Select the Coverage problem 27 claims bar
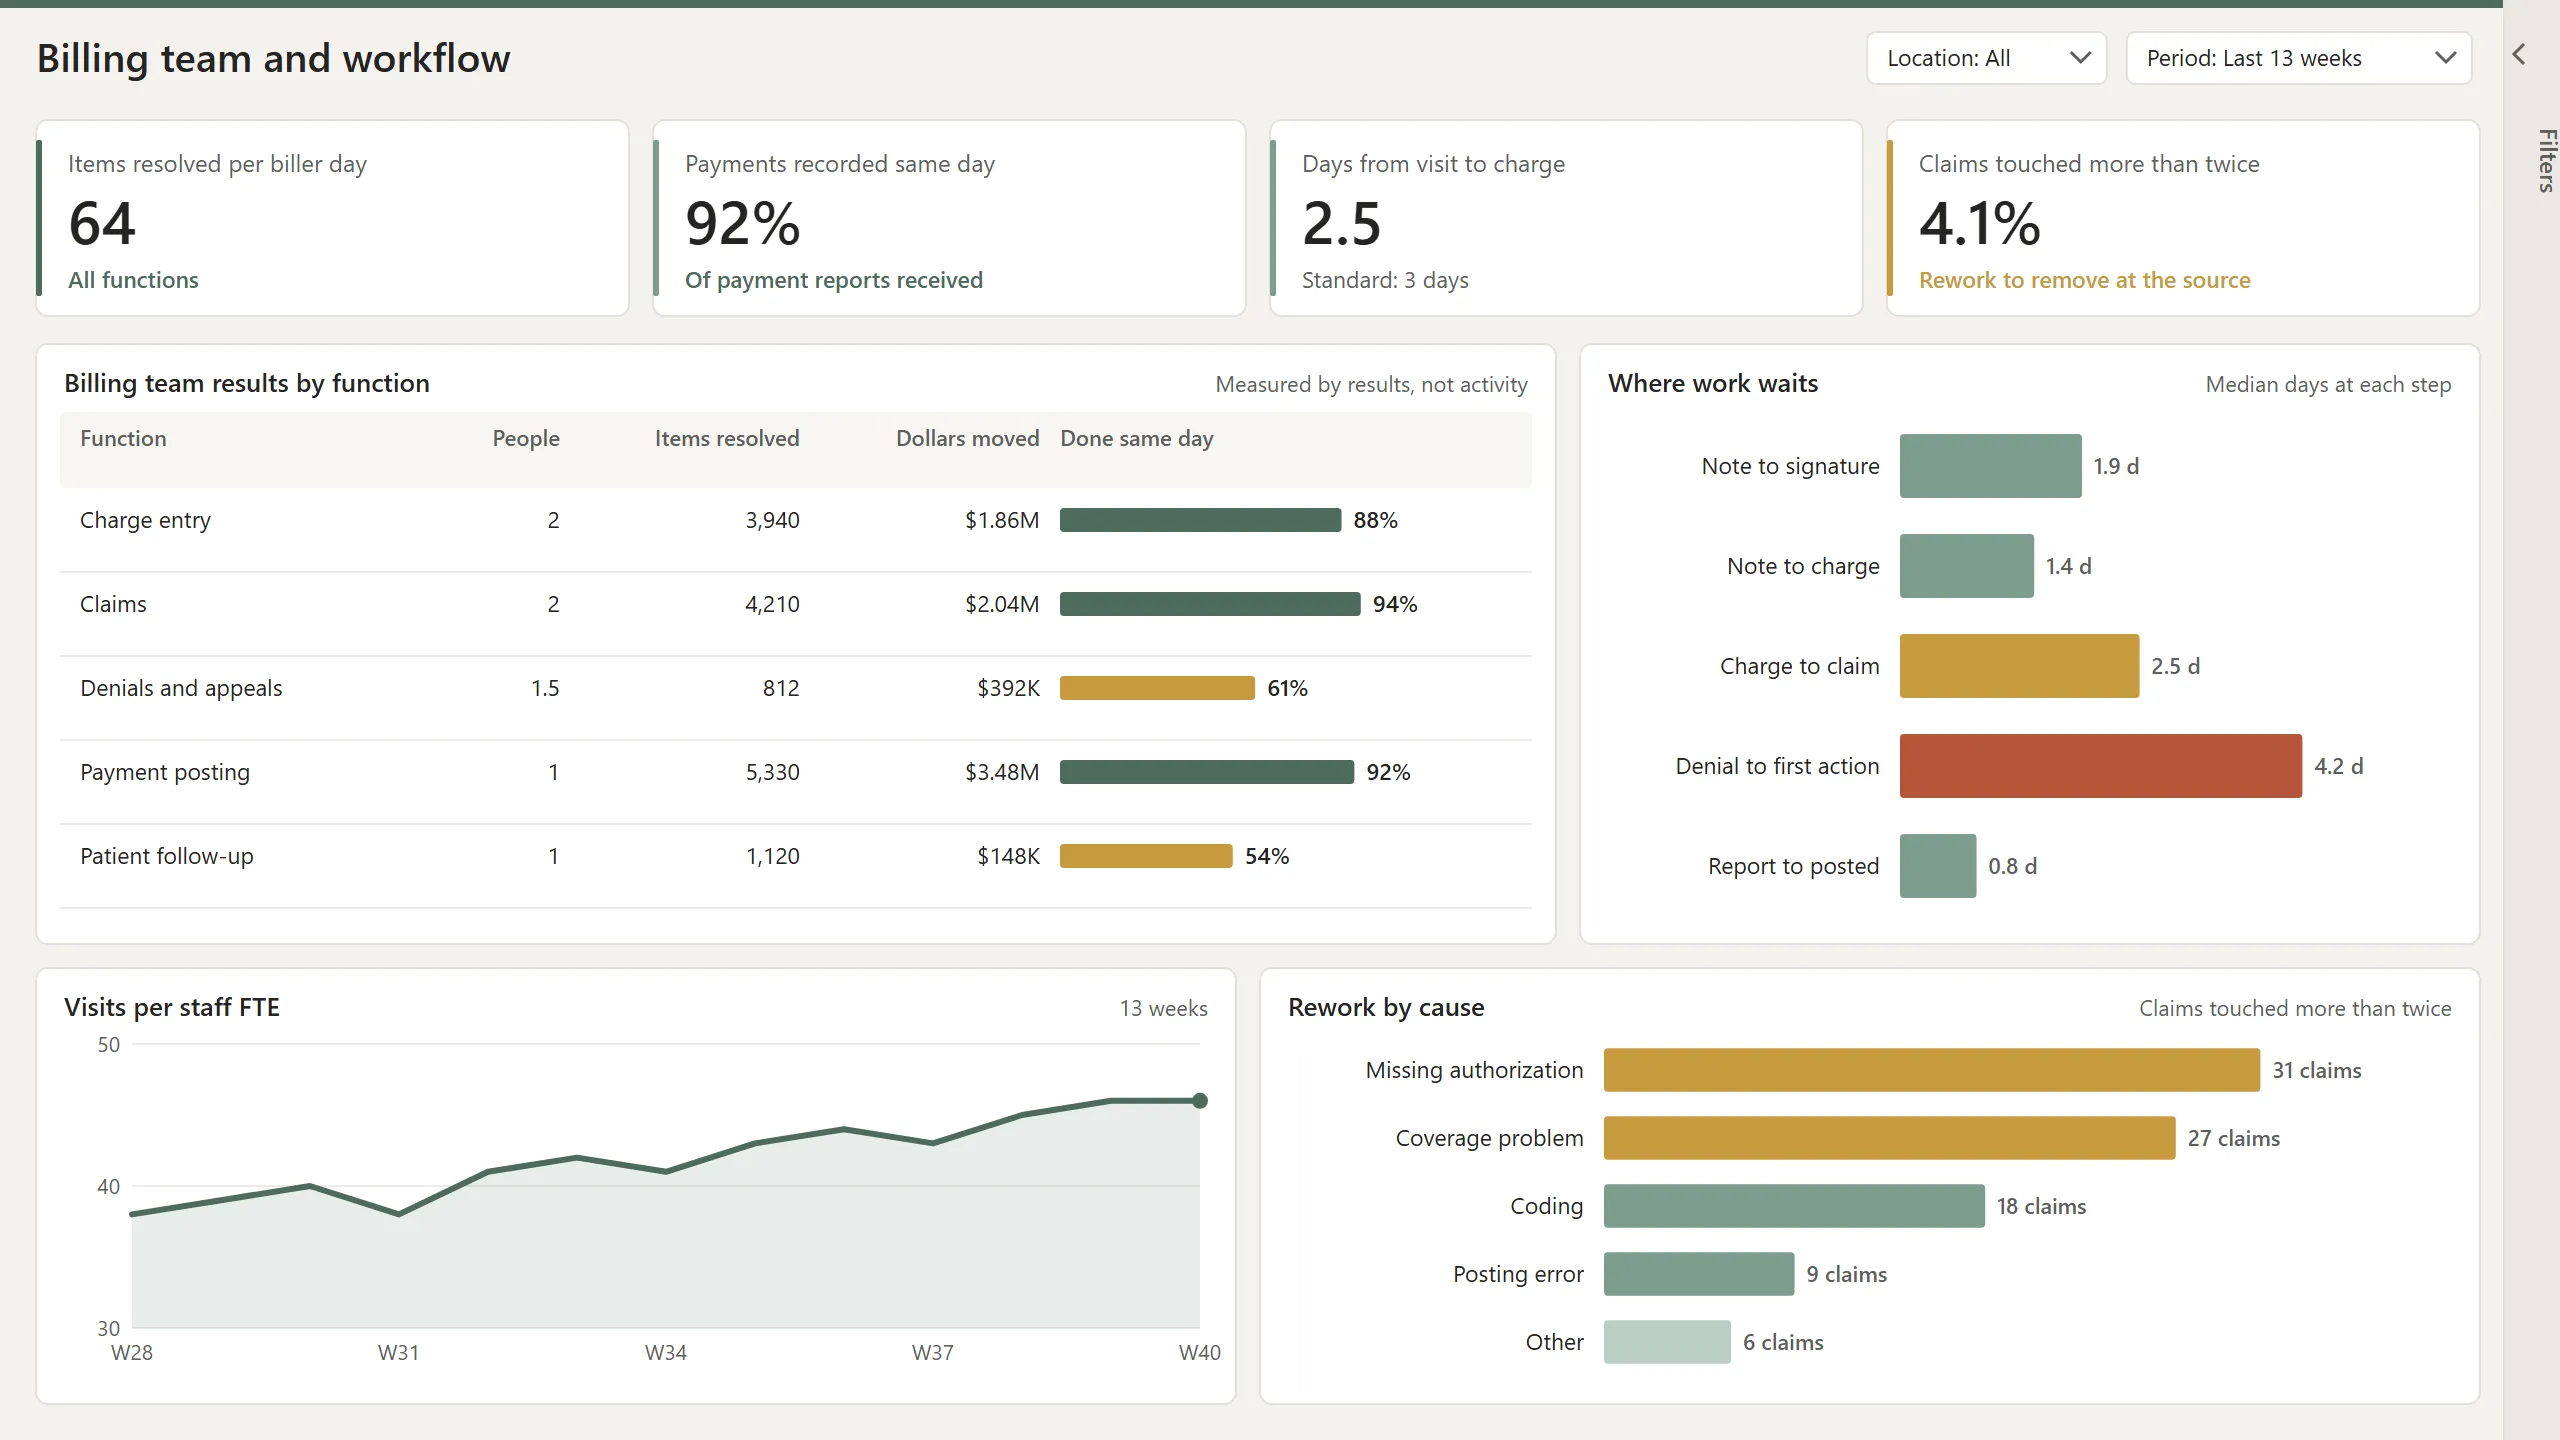The width and height of the screenshot is (2560, 1440). point(1890,1138)
